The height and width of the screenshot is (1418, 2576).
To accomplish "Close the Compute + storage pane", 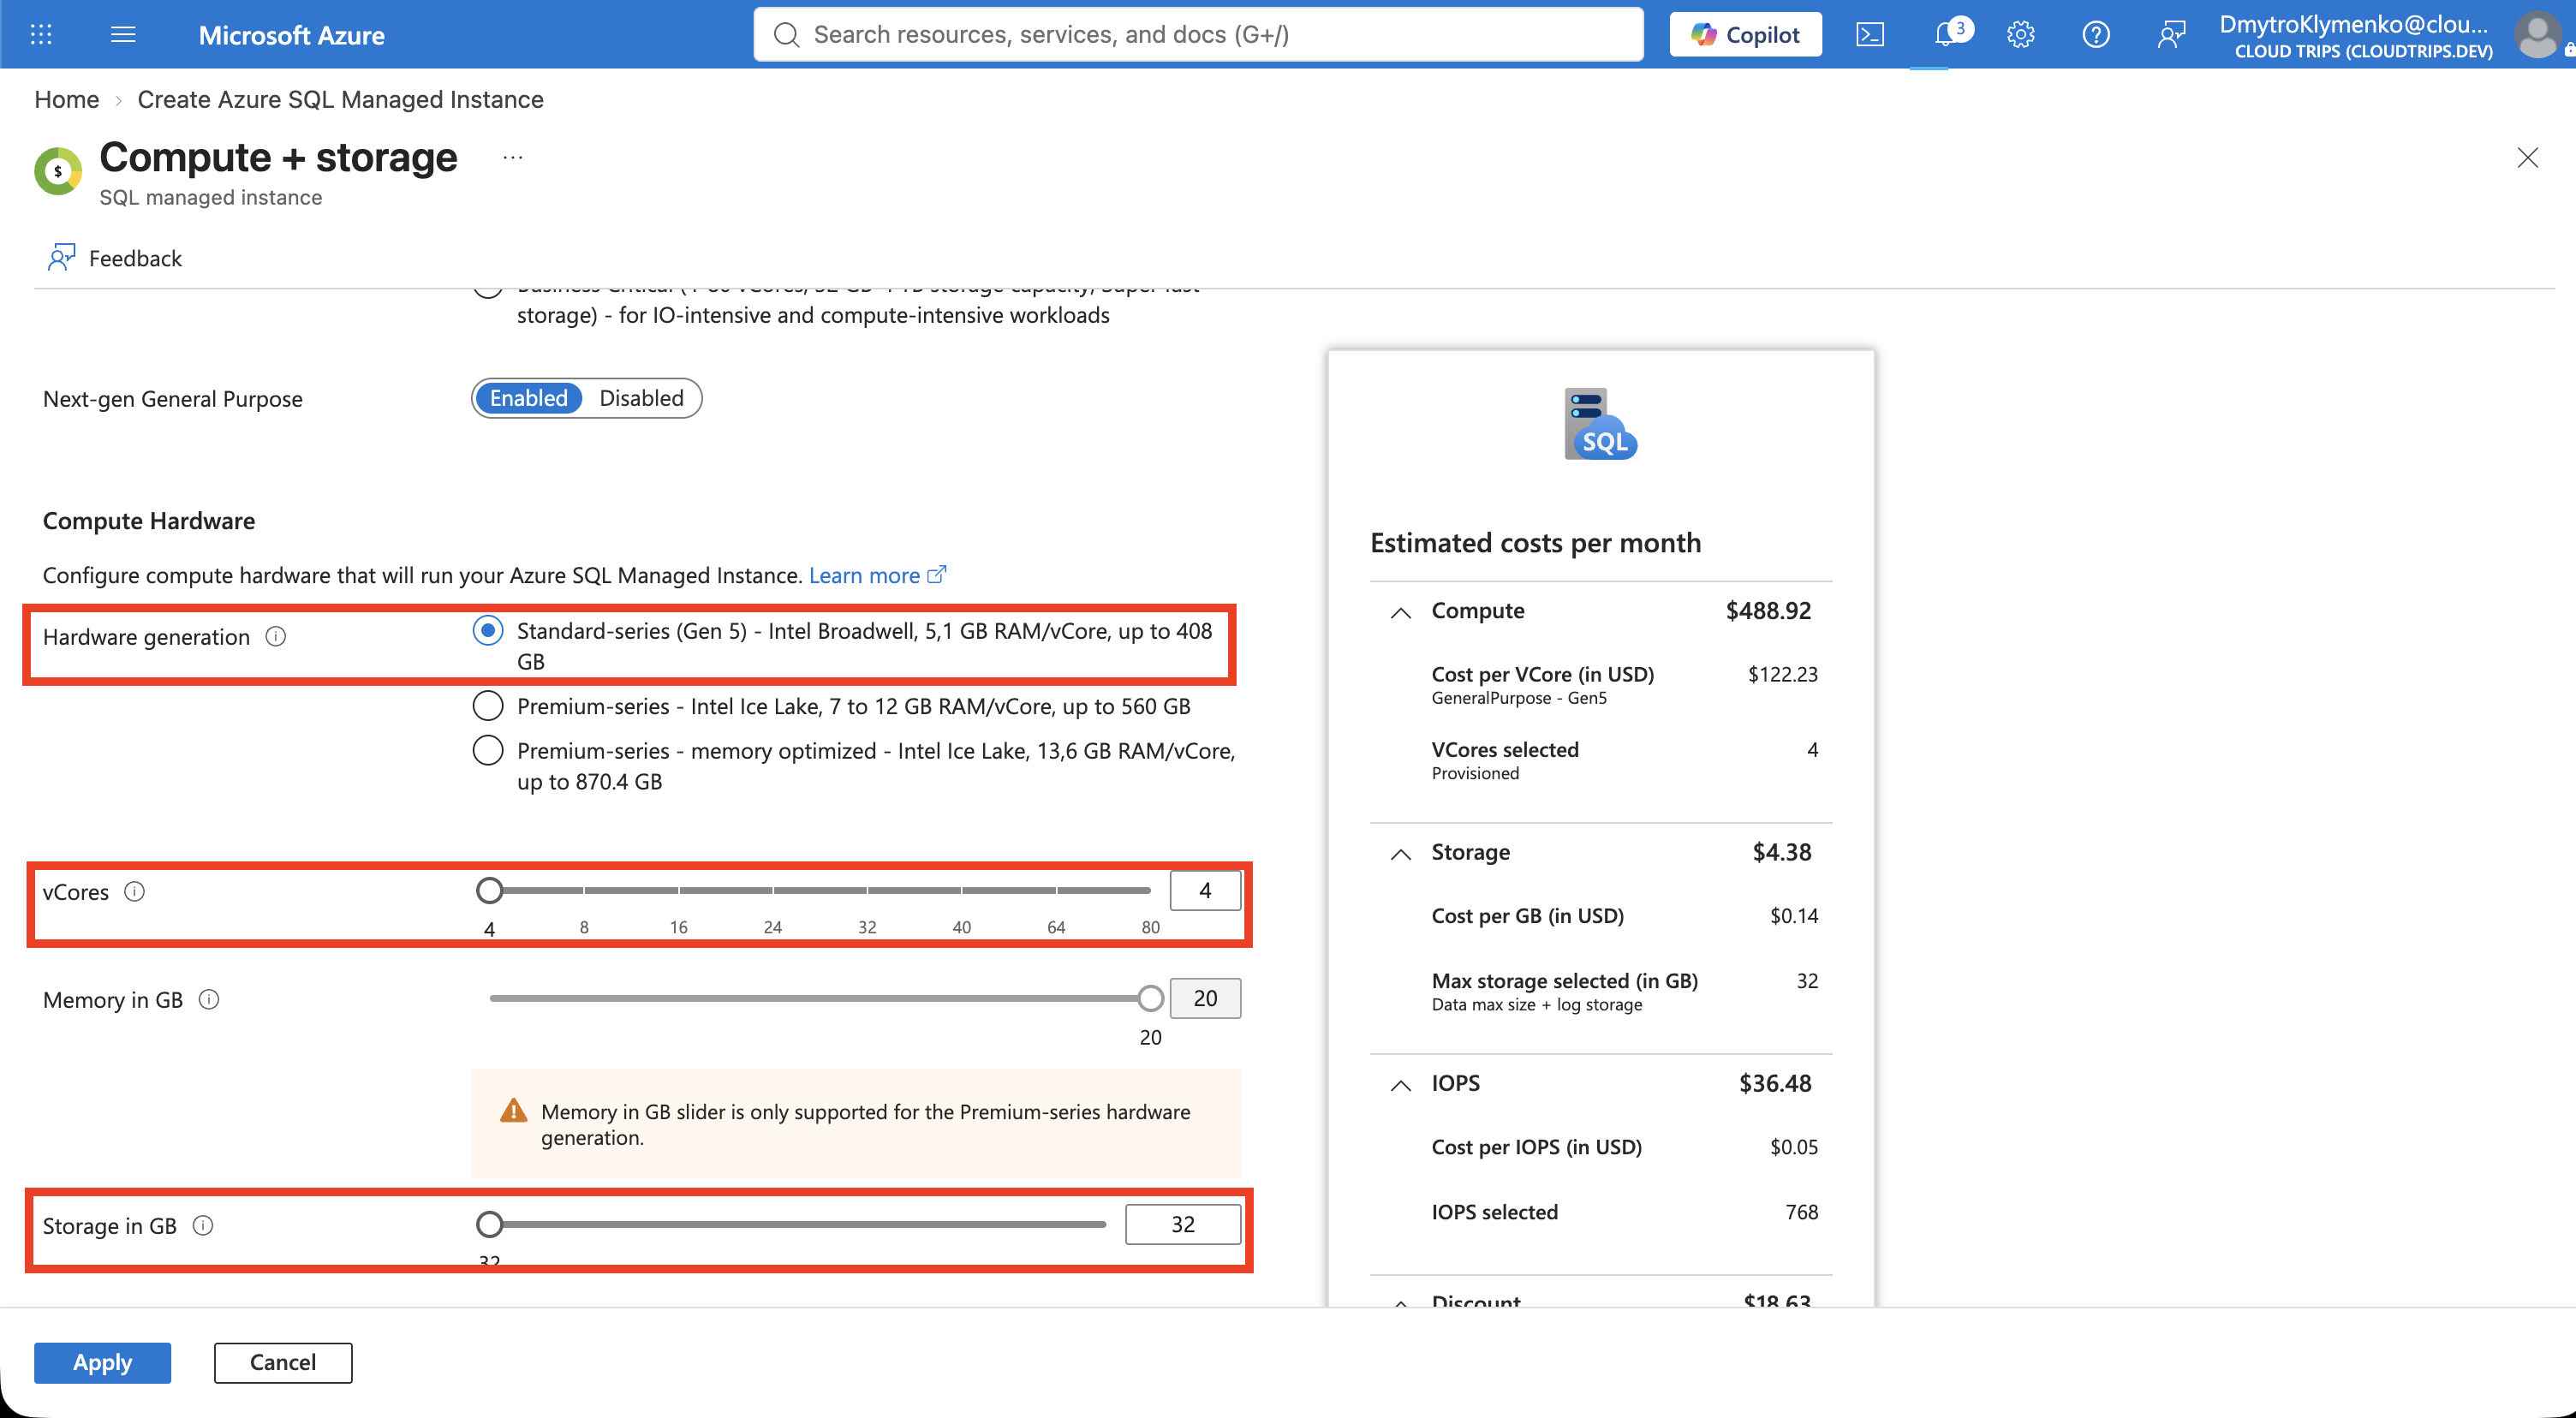I will [x=2528, y=157].
